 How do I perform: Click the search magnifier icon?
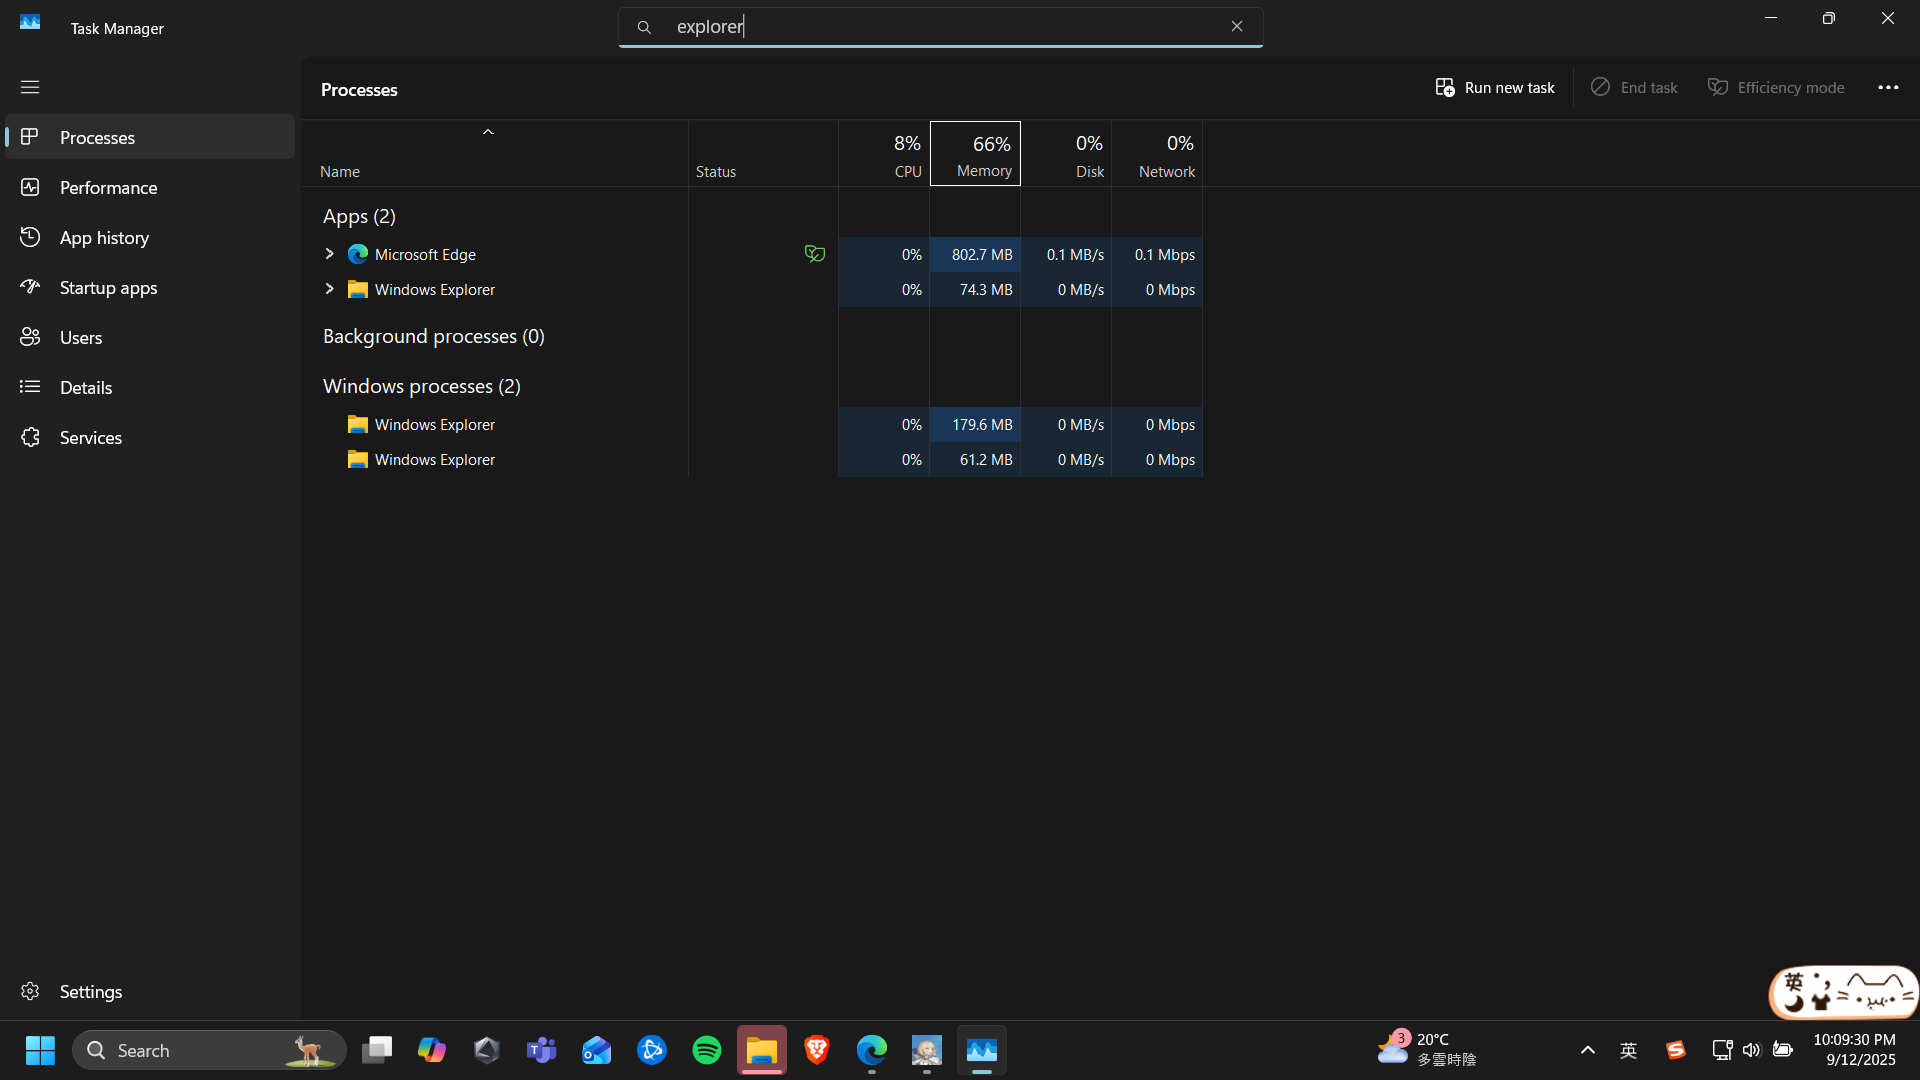(644, 27)
